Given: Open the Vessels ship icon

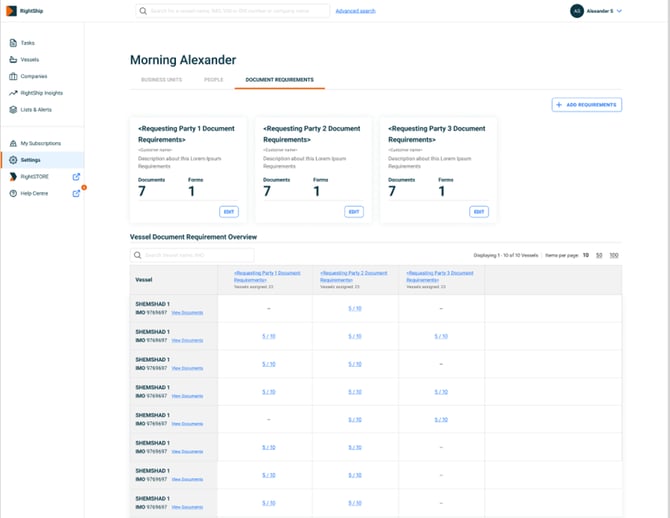Looking at the screenshot, I should pyautogui.click(x=12, y=59).
